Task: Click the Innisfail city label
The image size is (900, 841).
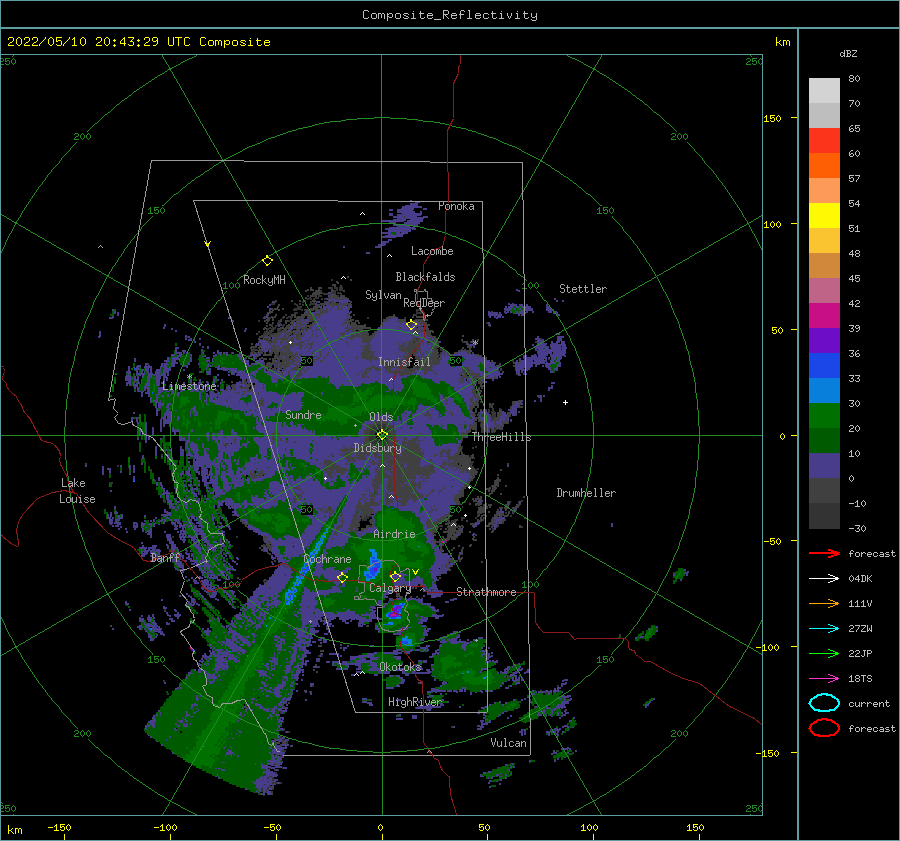Action: [x=404, y=362]
